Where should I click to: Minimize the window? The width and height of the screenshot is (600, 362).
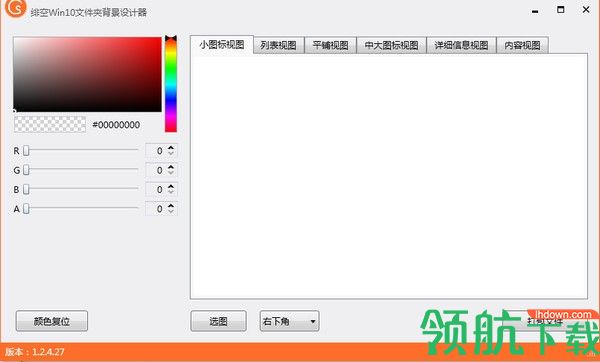(535, 11)
